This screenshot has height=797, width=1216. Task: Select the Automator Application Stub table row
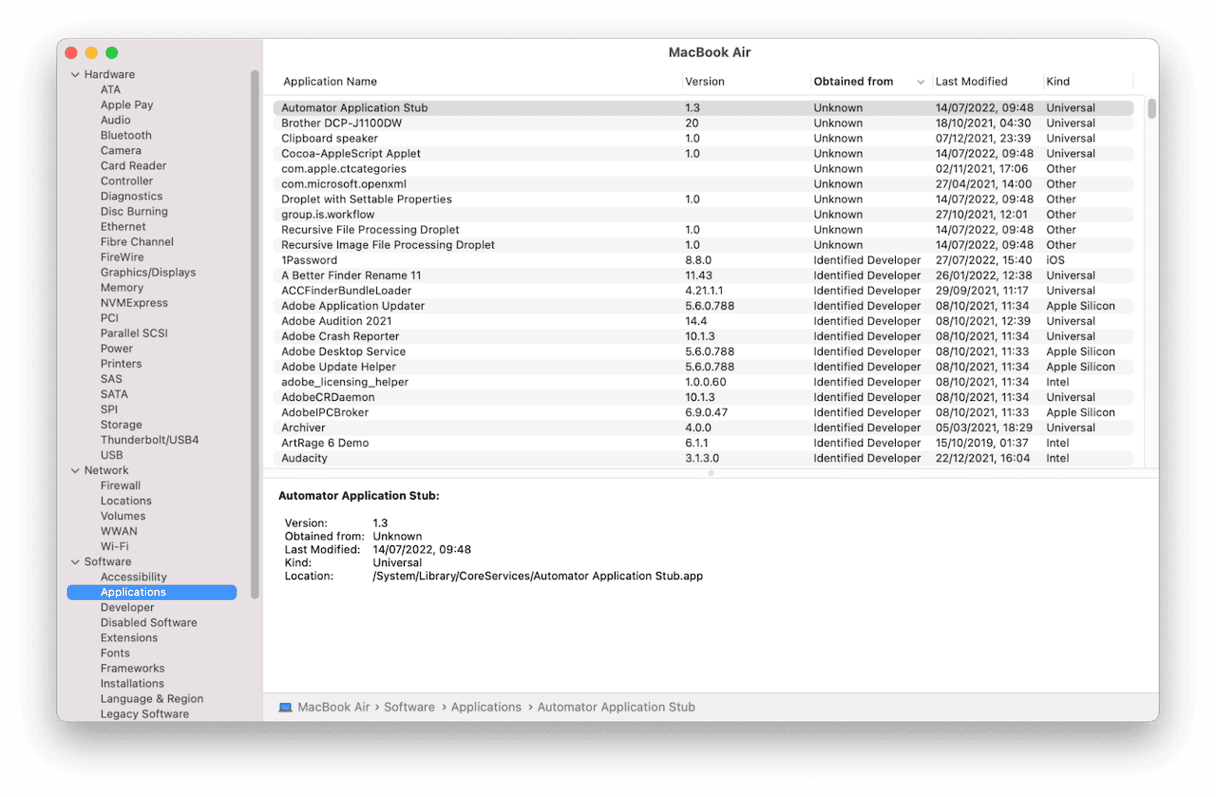(x=703, y=108)
